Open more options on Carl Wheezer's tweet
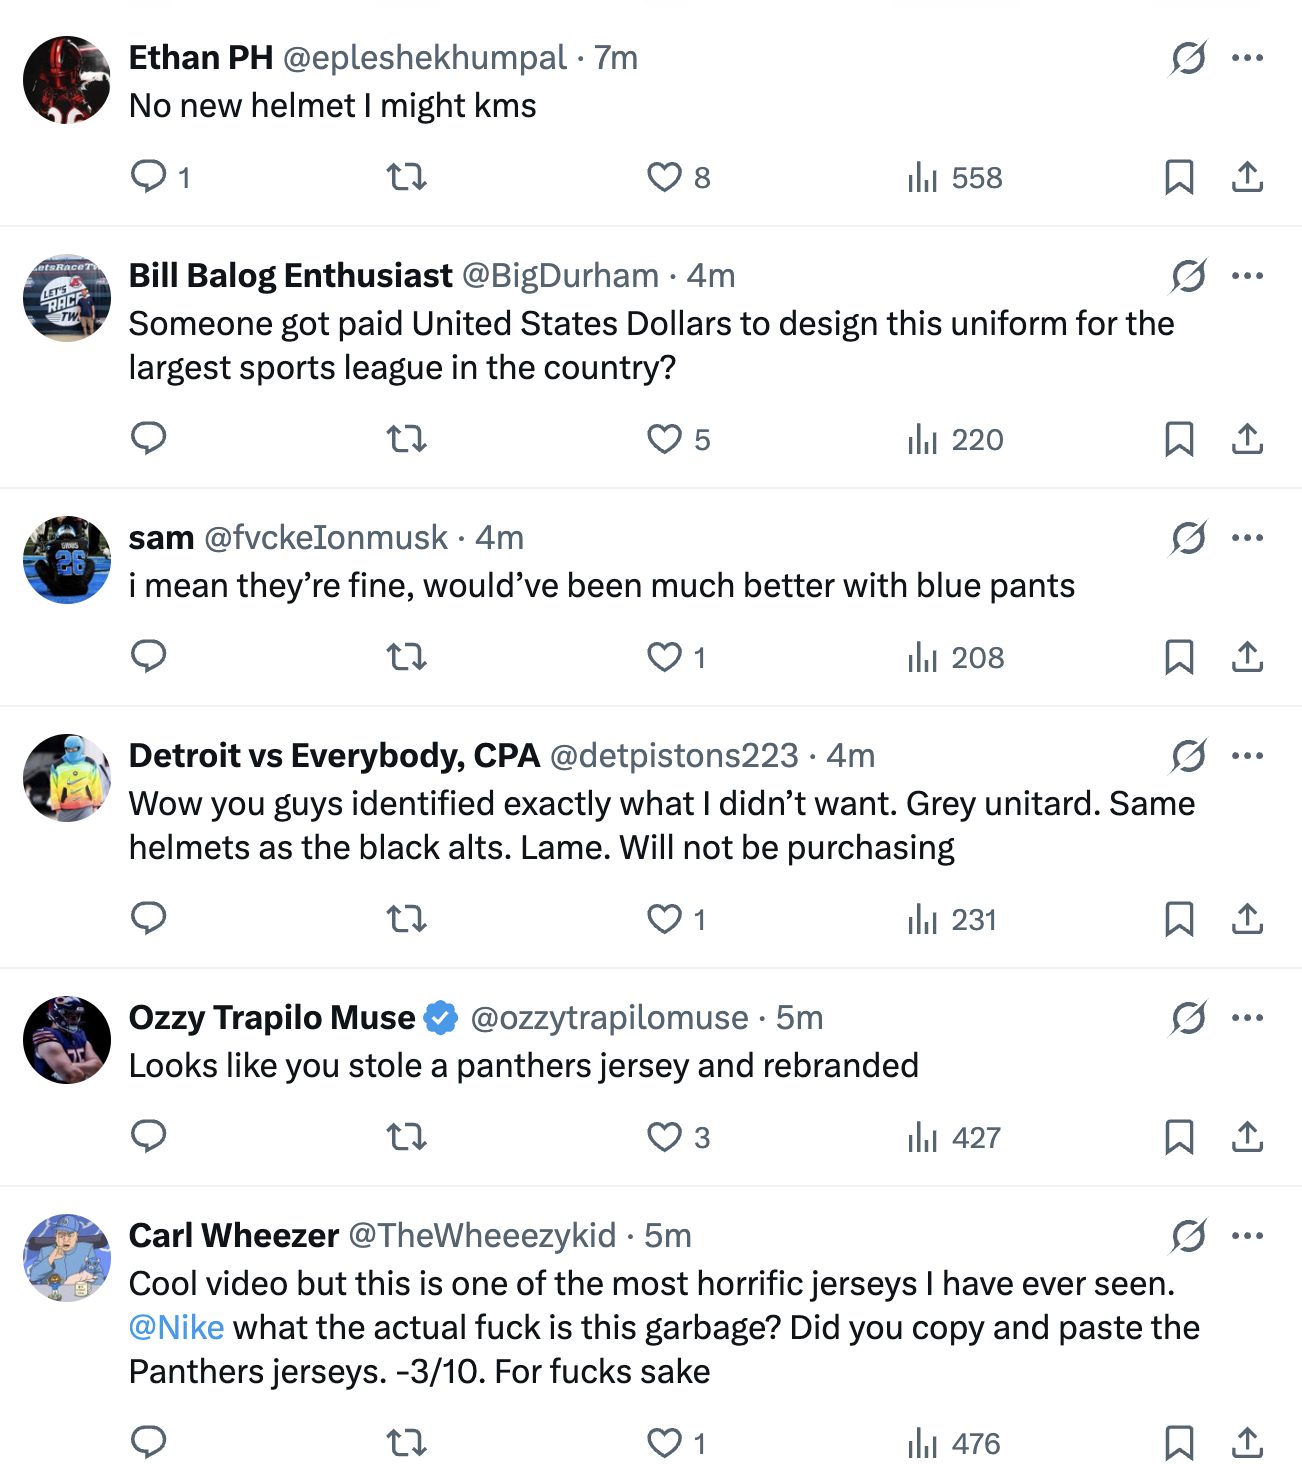This screenshot has height=1464, width=1302. (x=1247, y=1235)
